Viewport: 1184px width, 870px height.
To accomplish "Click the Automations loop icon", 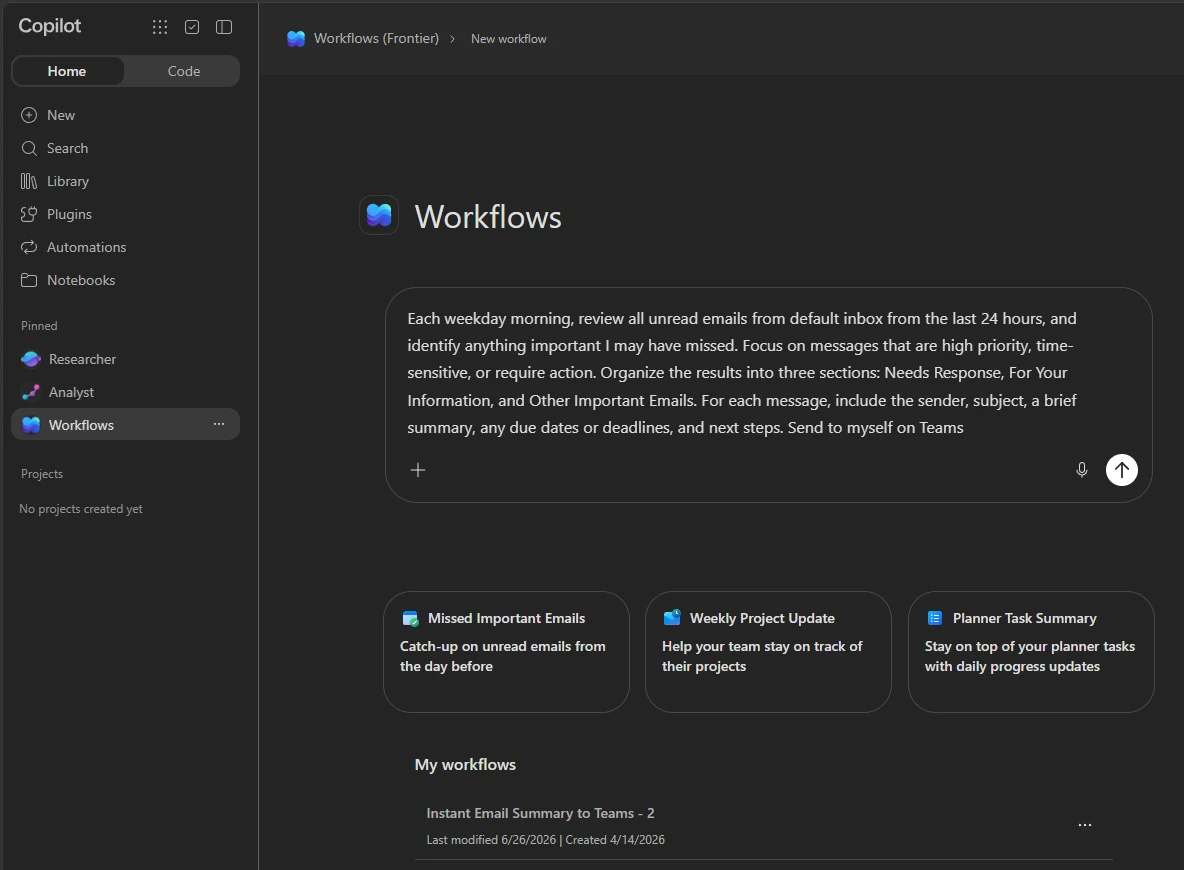I will point(29,247).
